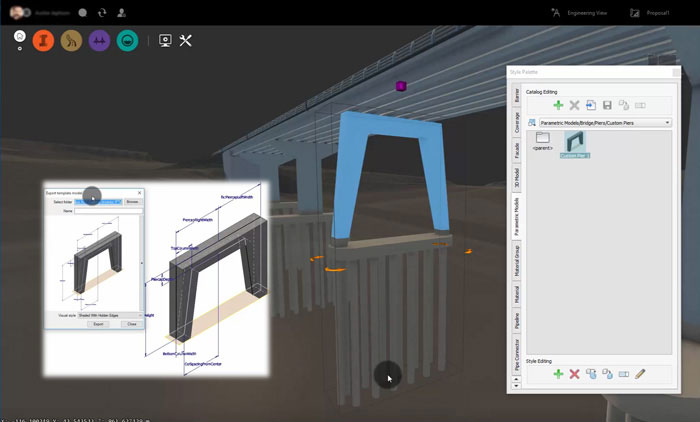700x422 pixels.
Task: Click the save disk icon in Catalog Editing
Action: pos(606,105)
